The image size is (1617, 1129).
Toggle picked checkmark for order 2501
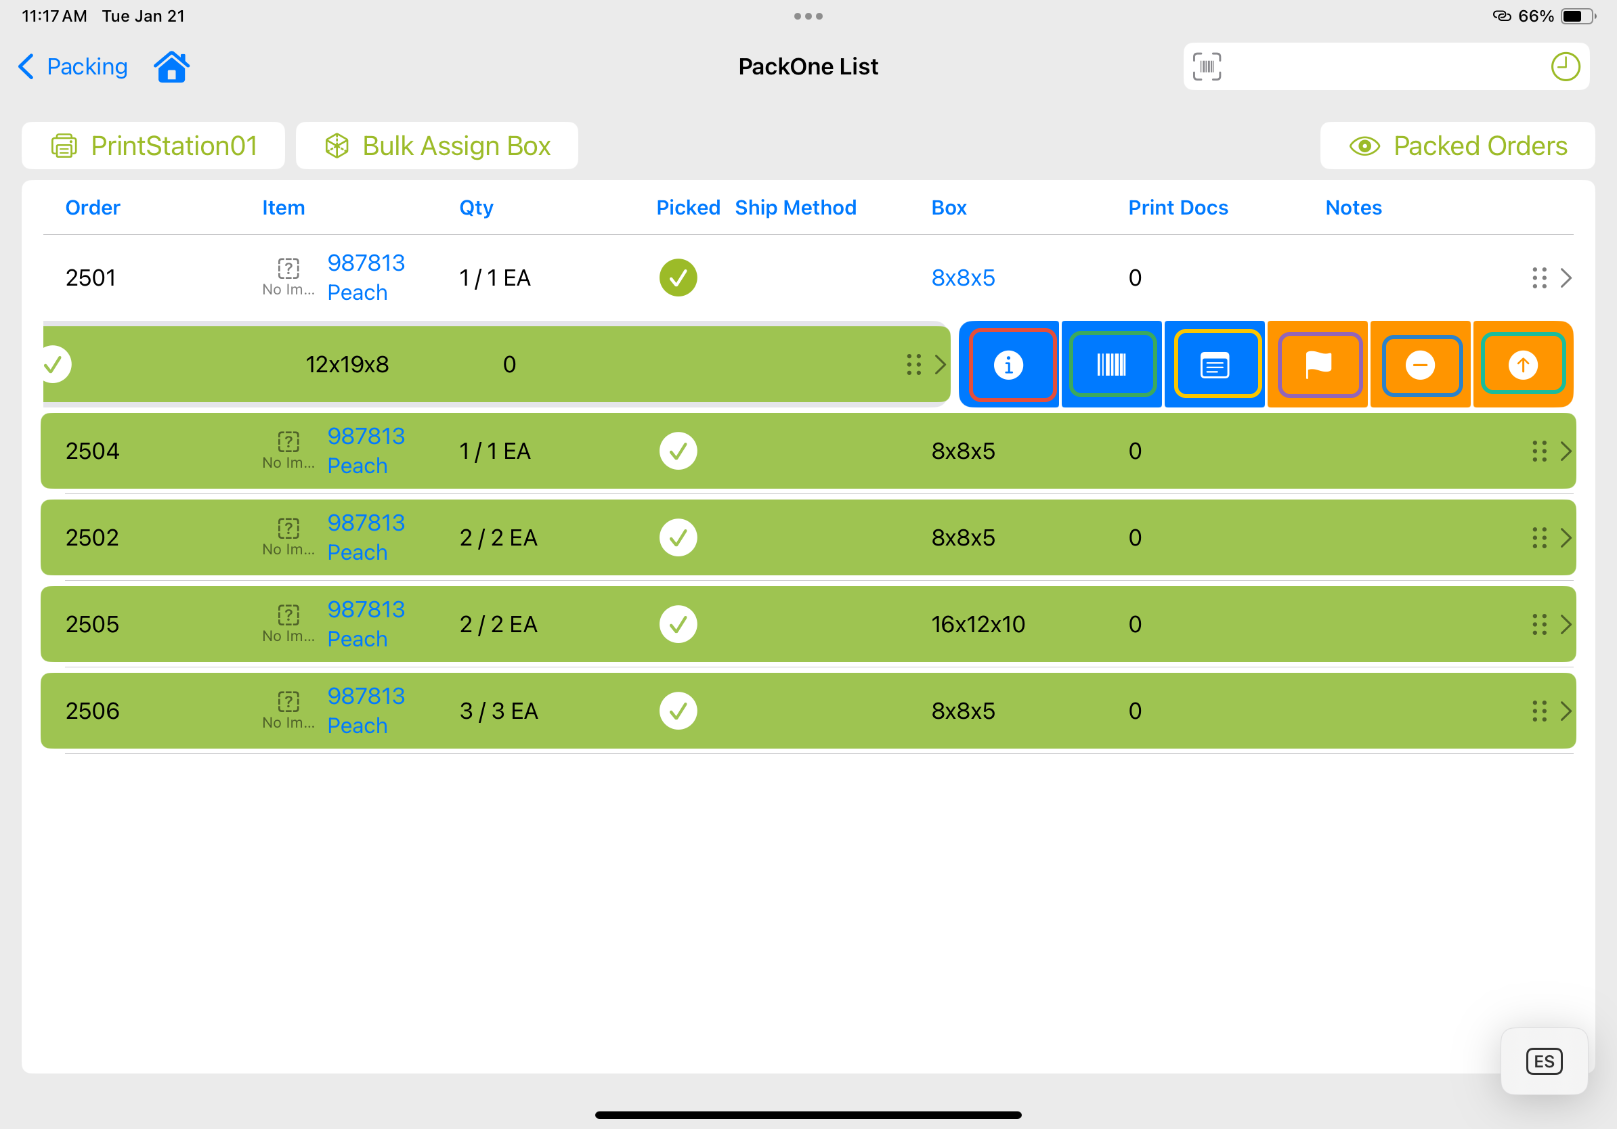click(678, 278)
